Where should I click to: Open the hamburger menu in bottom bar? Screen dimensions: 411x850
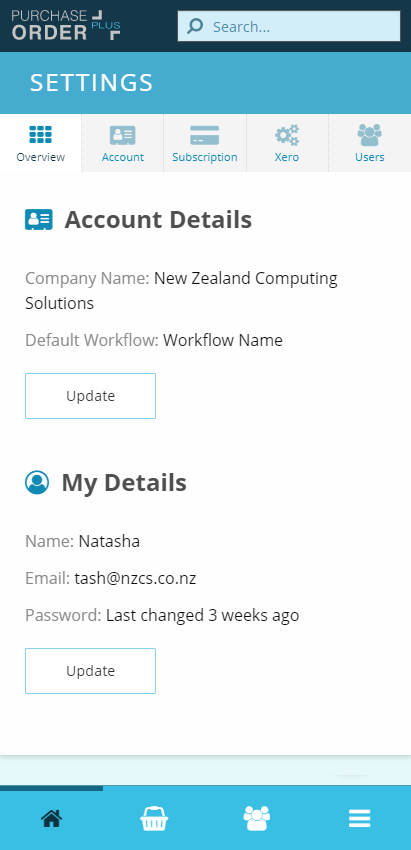point(359,818)
